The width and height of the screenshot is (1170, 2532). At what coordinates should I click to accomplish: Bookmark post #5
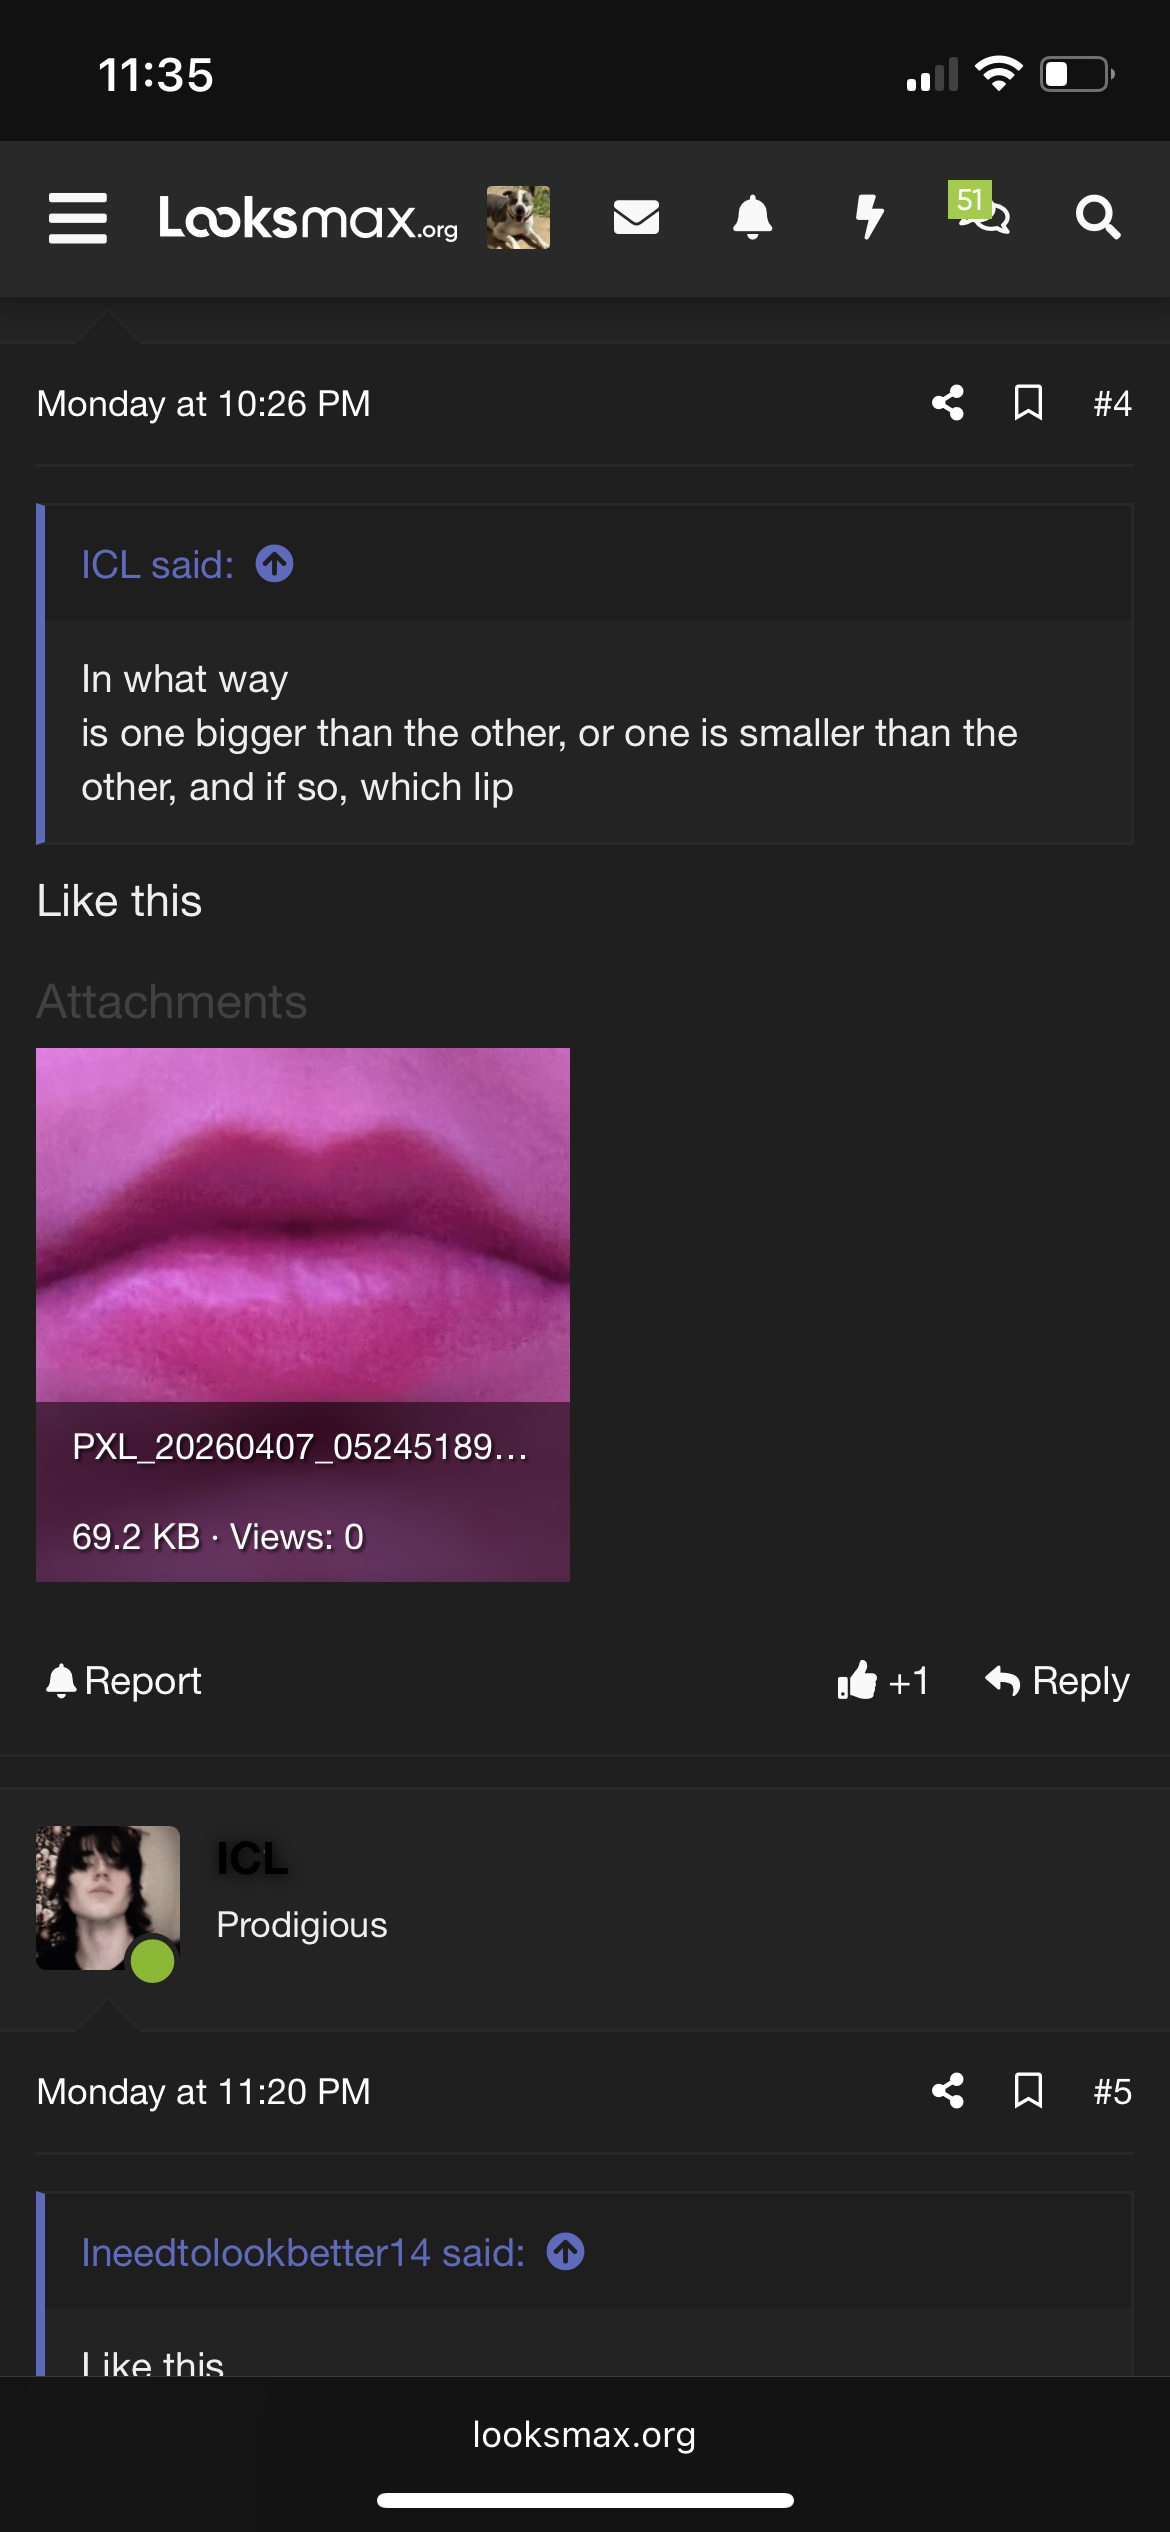coord(1028,2091)
